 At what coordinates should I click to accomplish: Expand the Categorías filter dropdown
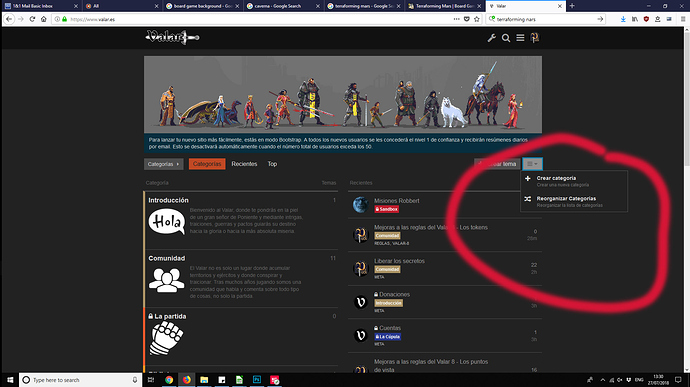pyautogui.click(x=163, y=164)
